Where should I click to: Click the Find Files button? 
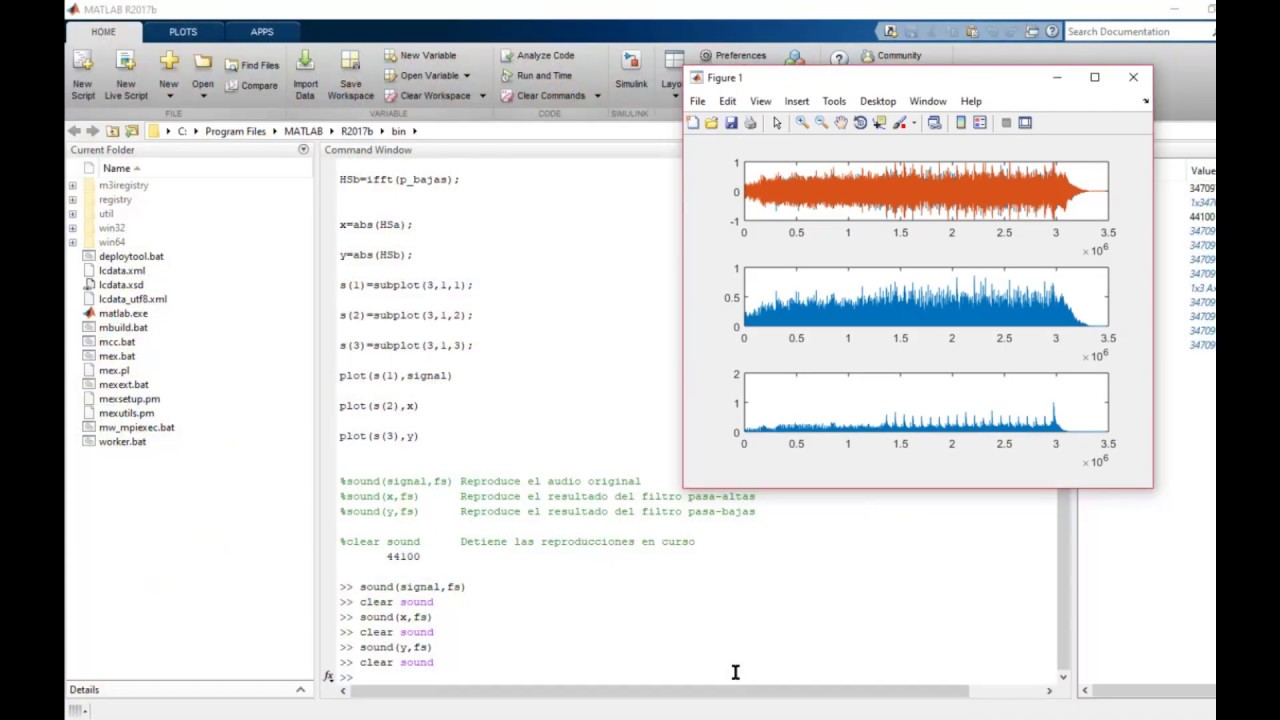[x=251, y=65]
